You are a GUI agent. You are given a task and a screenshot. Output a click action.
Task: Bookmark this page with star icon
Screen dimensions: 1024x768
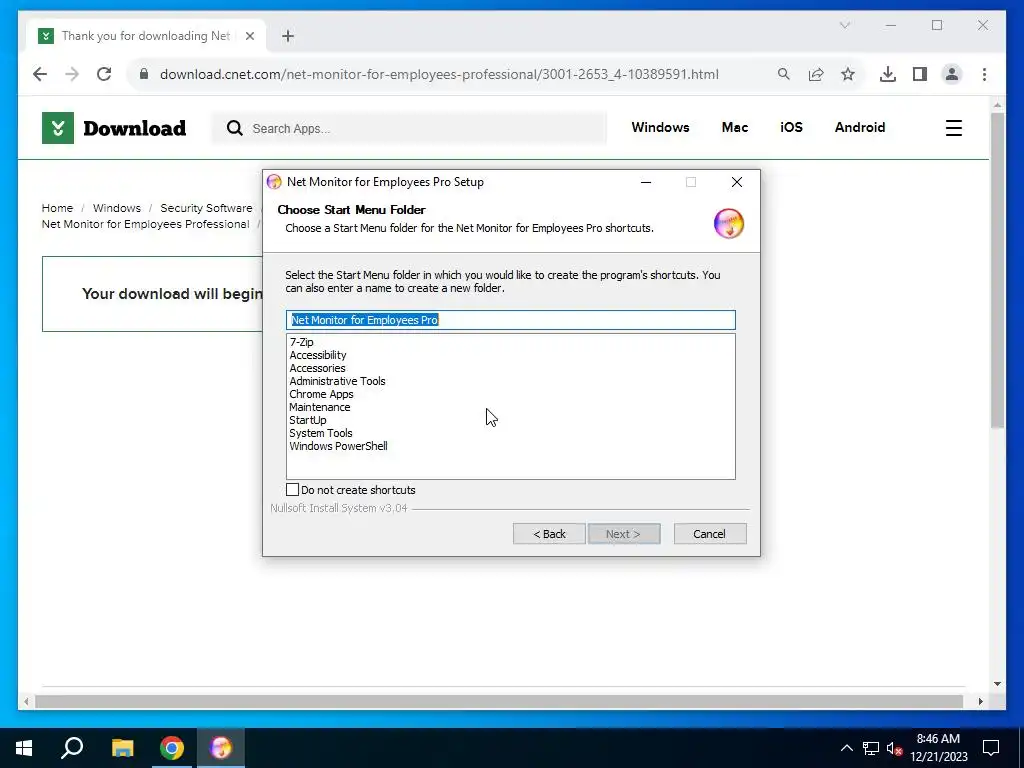[x=848, y=74]
